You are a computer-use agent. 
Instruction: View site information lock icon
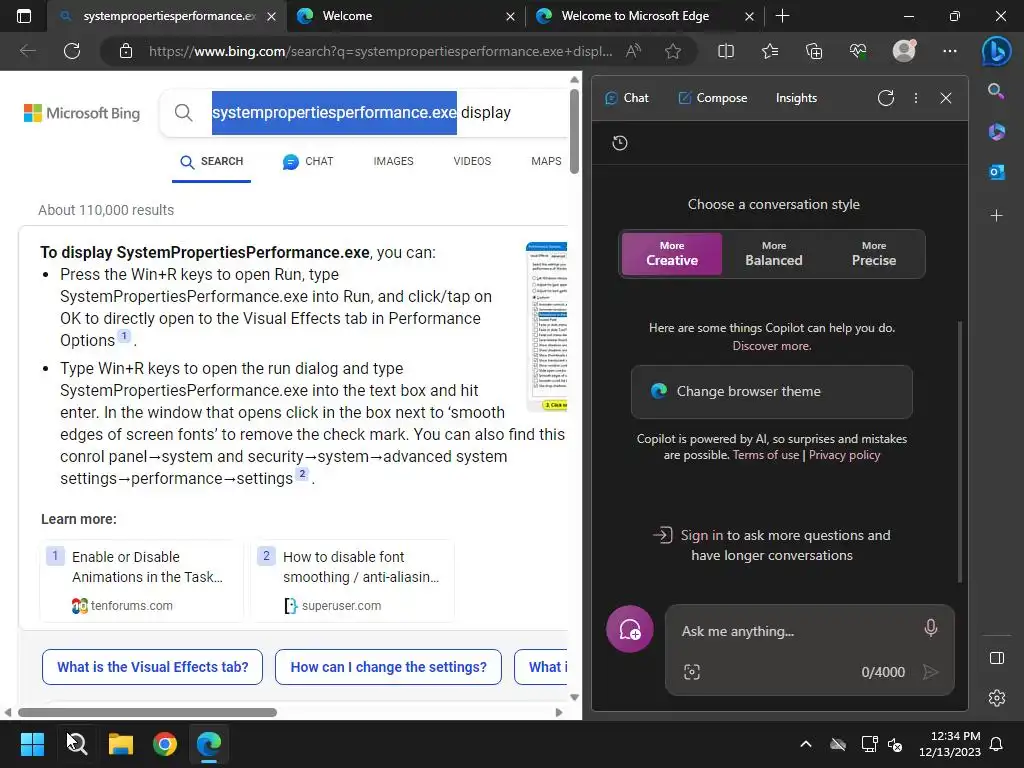point(126,51)
